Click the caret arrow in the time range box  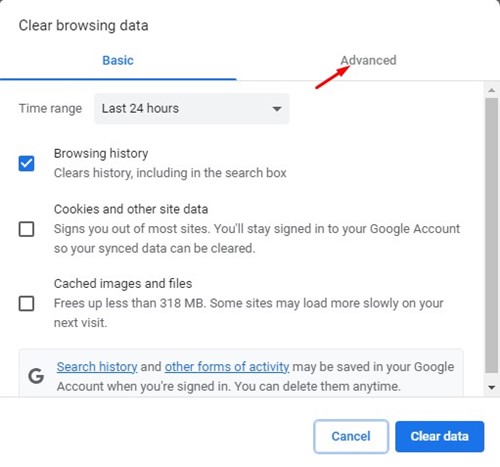[x=277, y=109]
